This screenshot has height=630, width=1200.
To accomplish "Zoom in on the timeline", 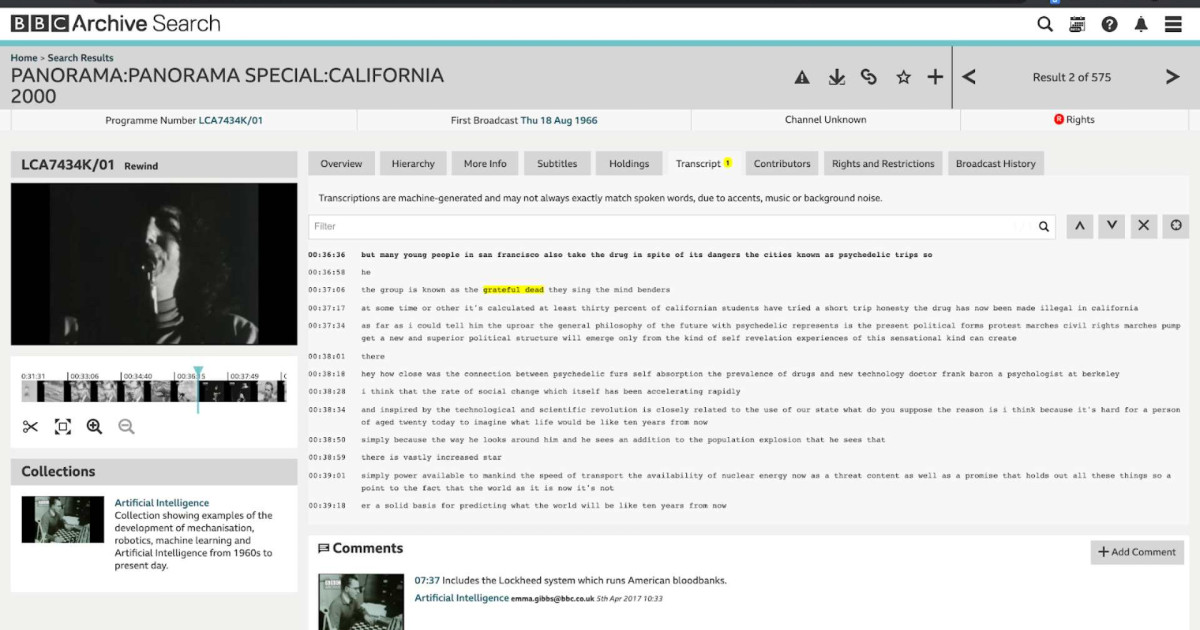I will coord(94,427).
